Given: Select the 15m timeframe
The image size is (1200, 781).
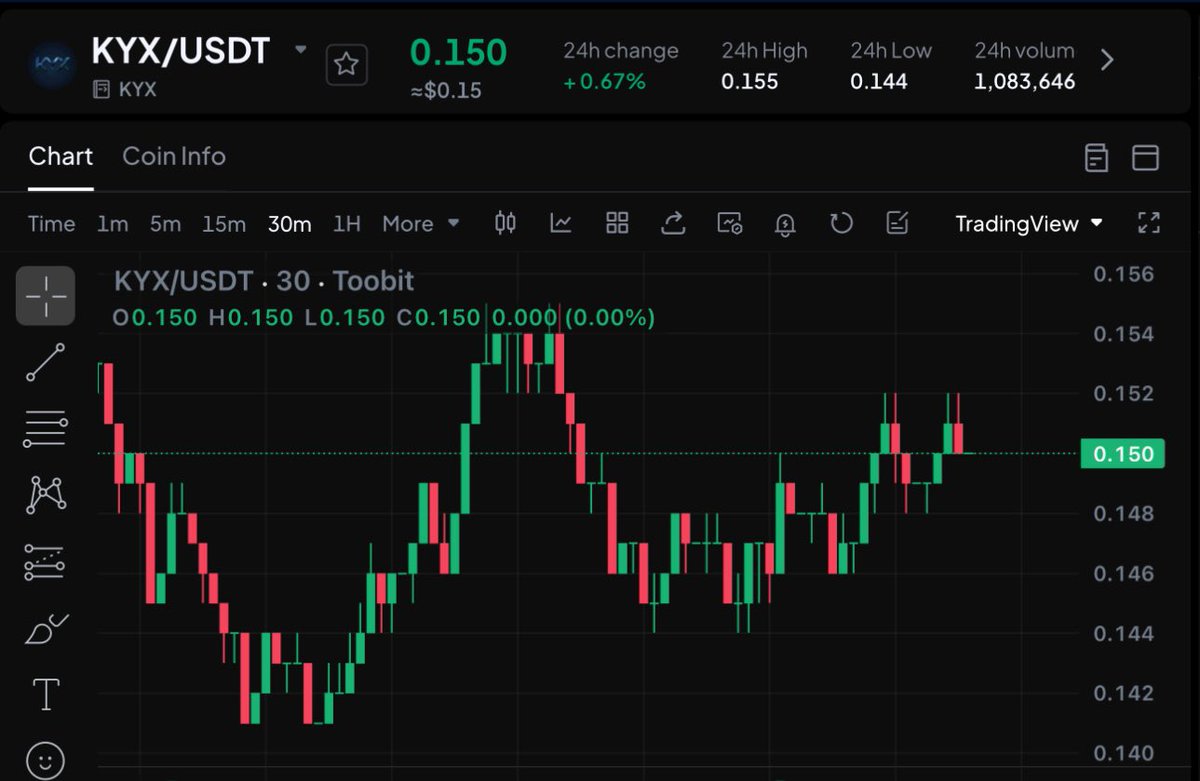Looking at the screenshot, I should click(224, 224).
